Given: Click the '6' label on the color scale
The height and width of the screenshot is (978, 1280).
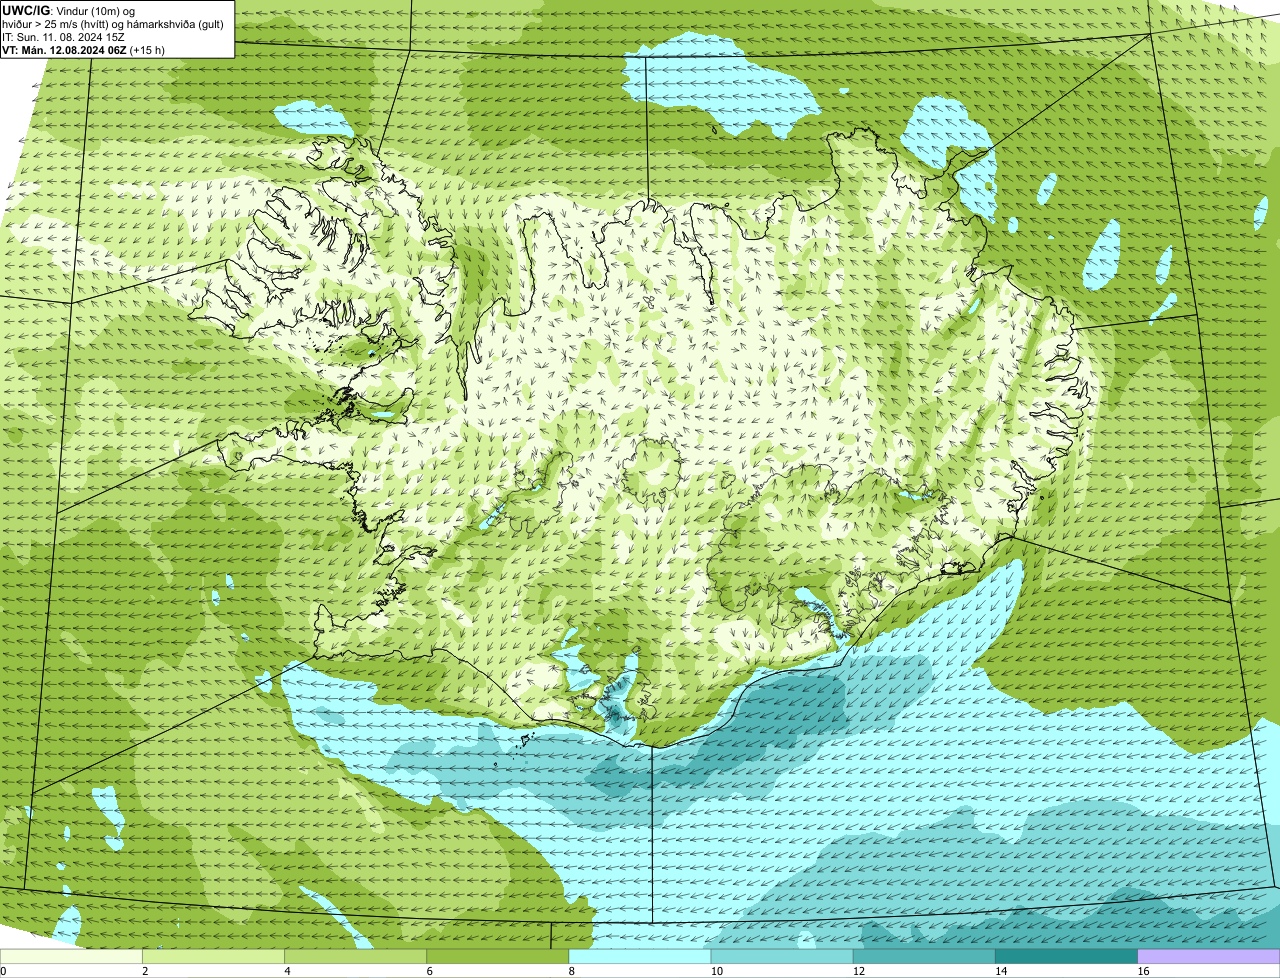Looking at the screenshot, I should pos(429,971).
